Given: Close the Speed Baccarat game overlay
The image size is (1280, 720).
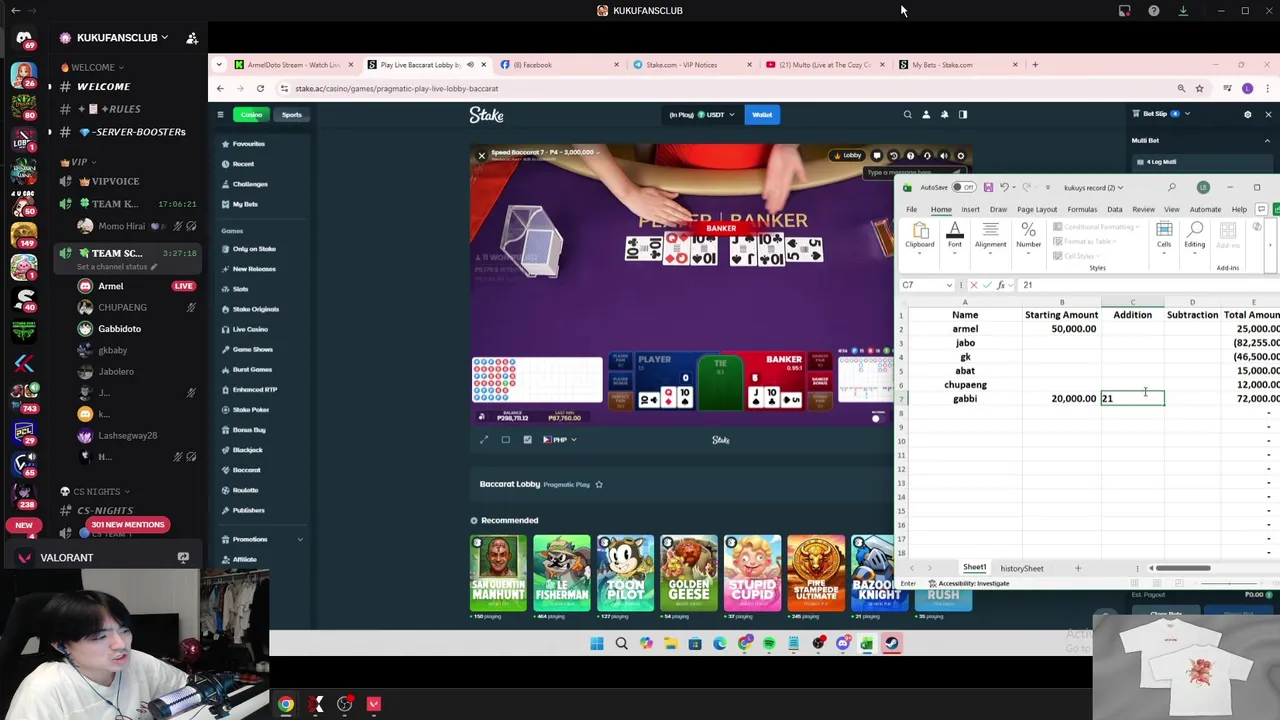Looking at the screenshot, I should pyautogui.click(x=481, y=156).
